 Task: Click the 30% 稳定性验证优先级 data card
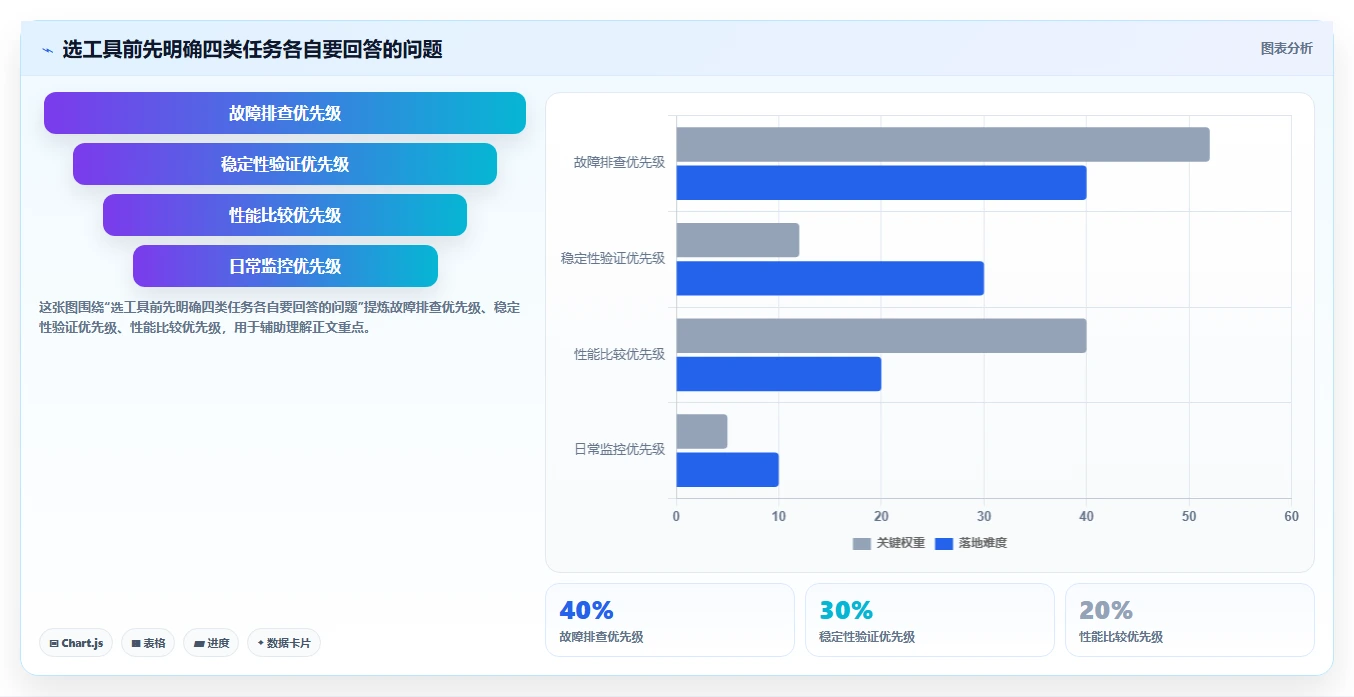(930, 620)
